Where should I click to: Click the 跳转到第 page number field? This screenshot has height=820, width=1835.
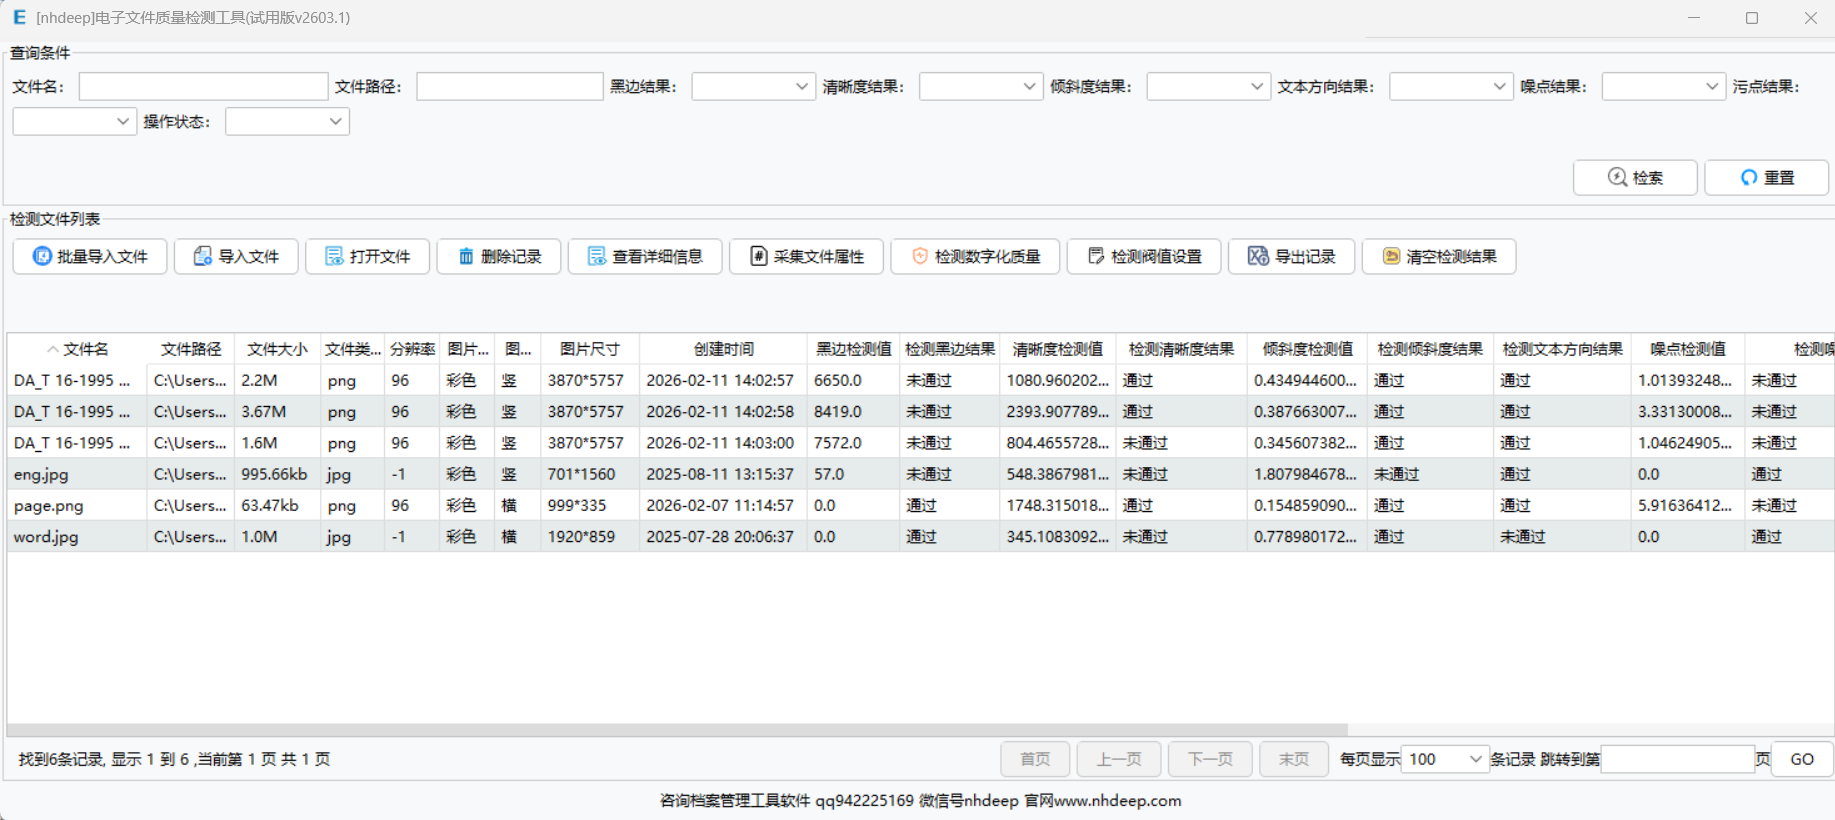coord(1678,759)
